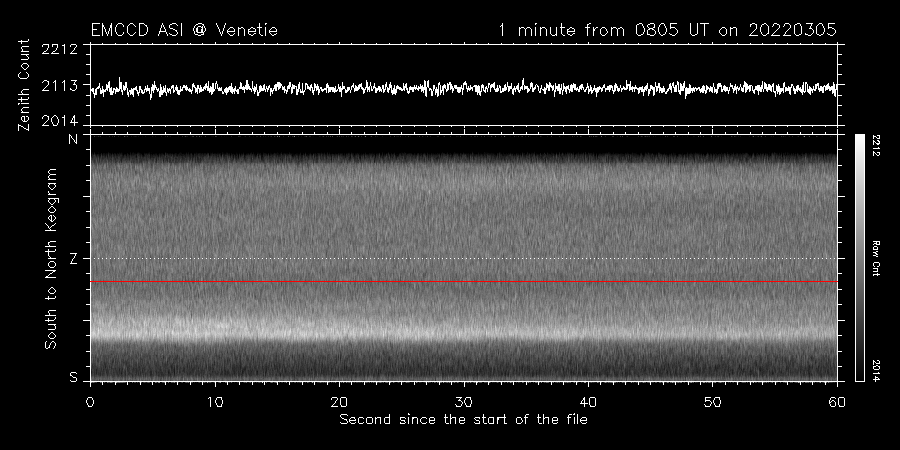Click the 'Z' zenith label on keogram axis
This screenshot has width=900, height=450.
click(73, 258)
